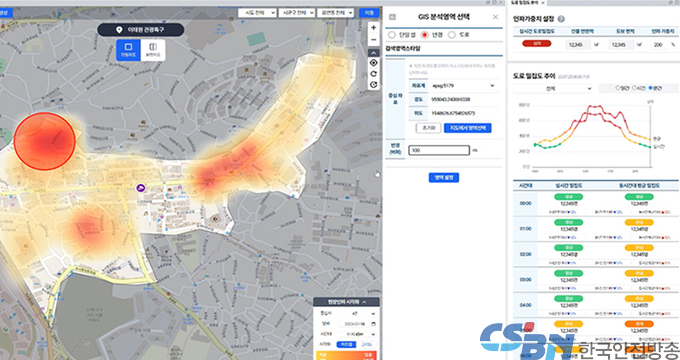Select the 시간 radio above chart

(634, 88)
